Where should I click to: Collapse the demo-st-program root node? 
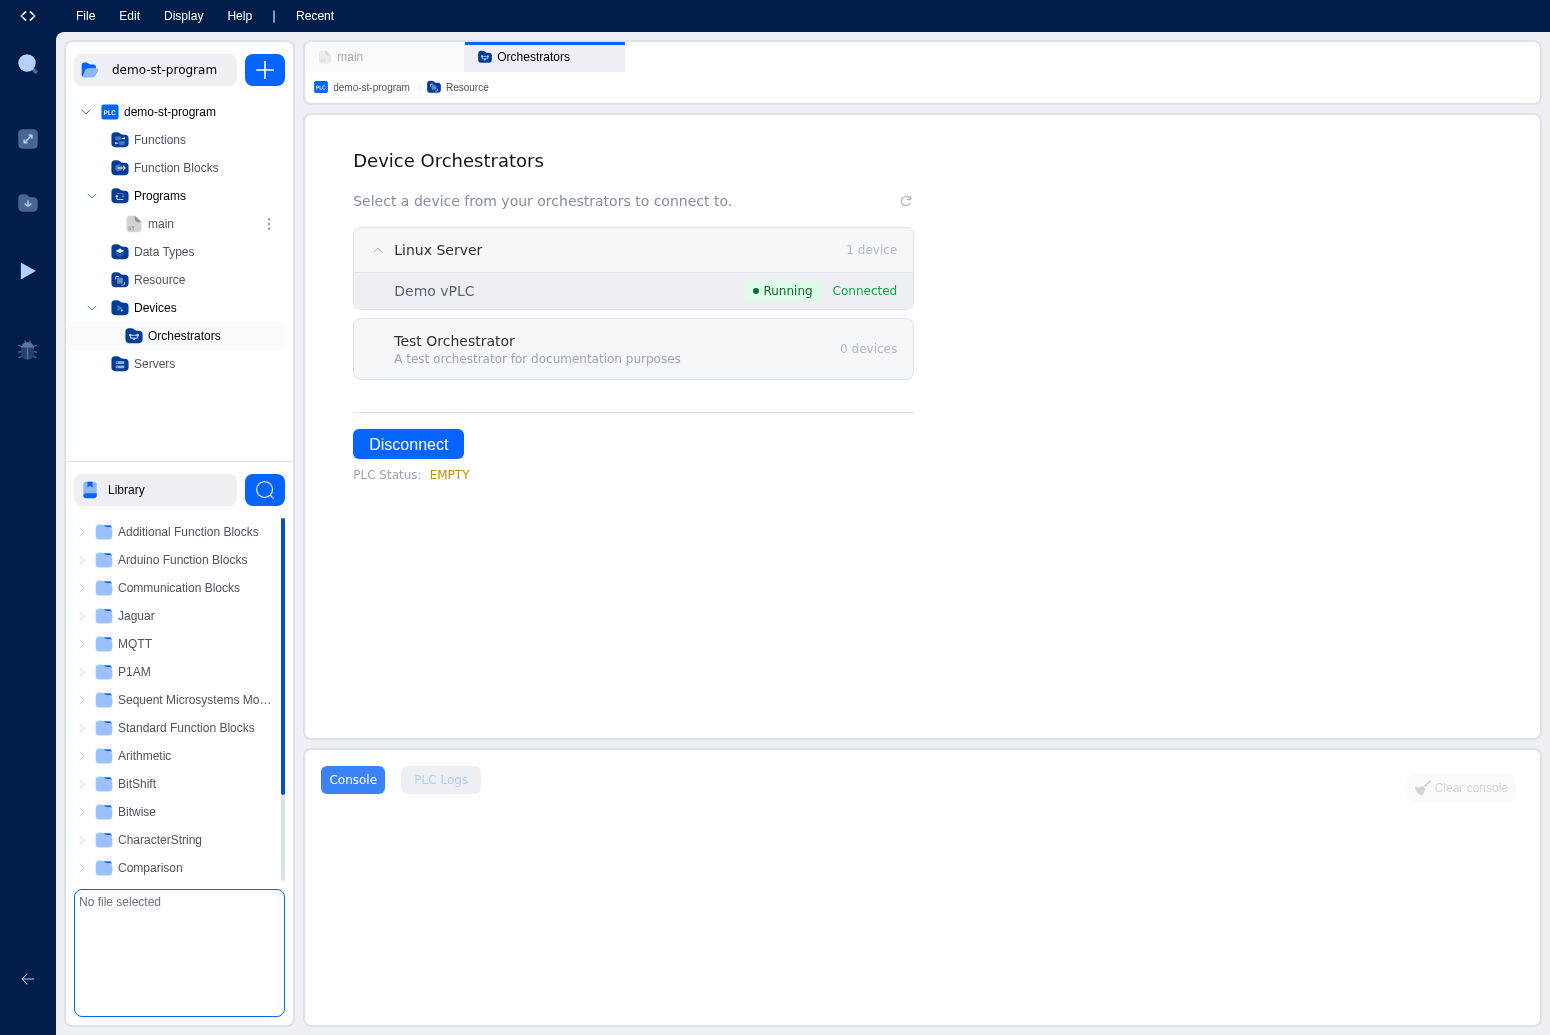(86, 112)
